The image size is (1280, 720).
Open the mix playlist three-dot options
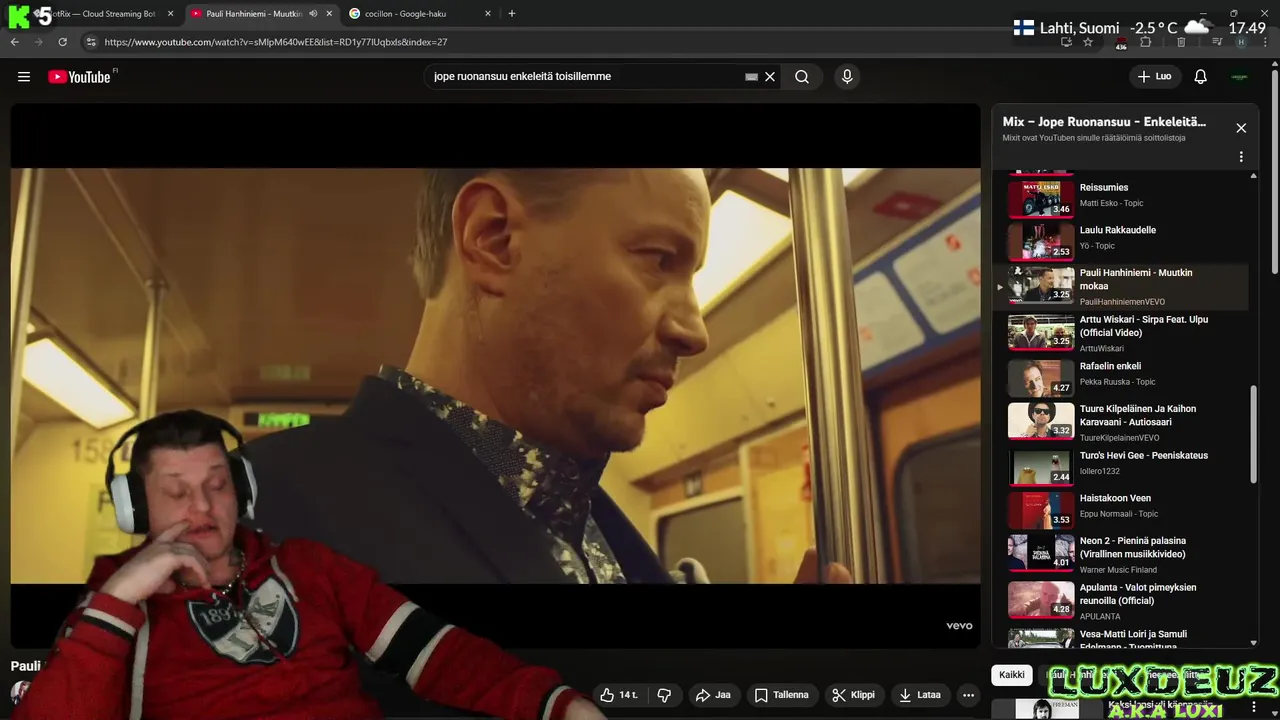click(1241, 157)
